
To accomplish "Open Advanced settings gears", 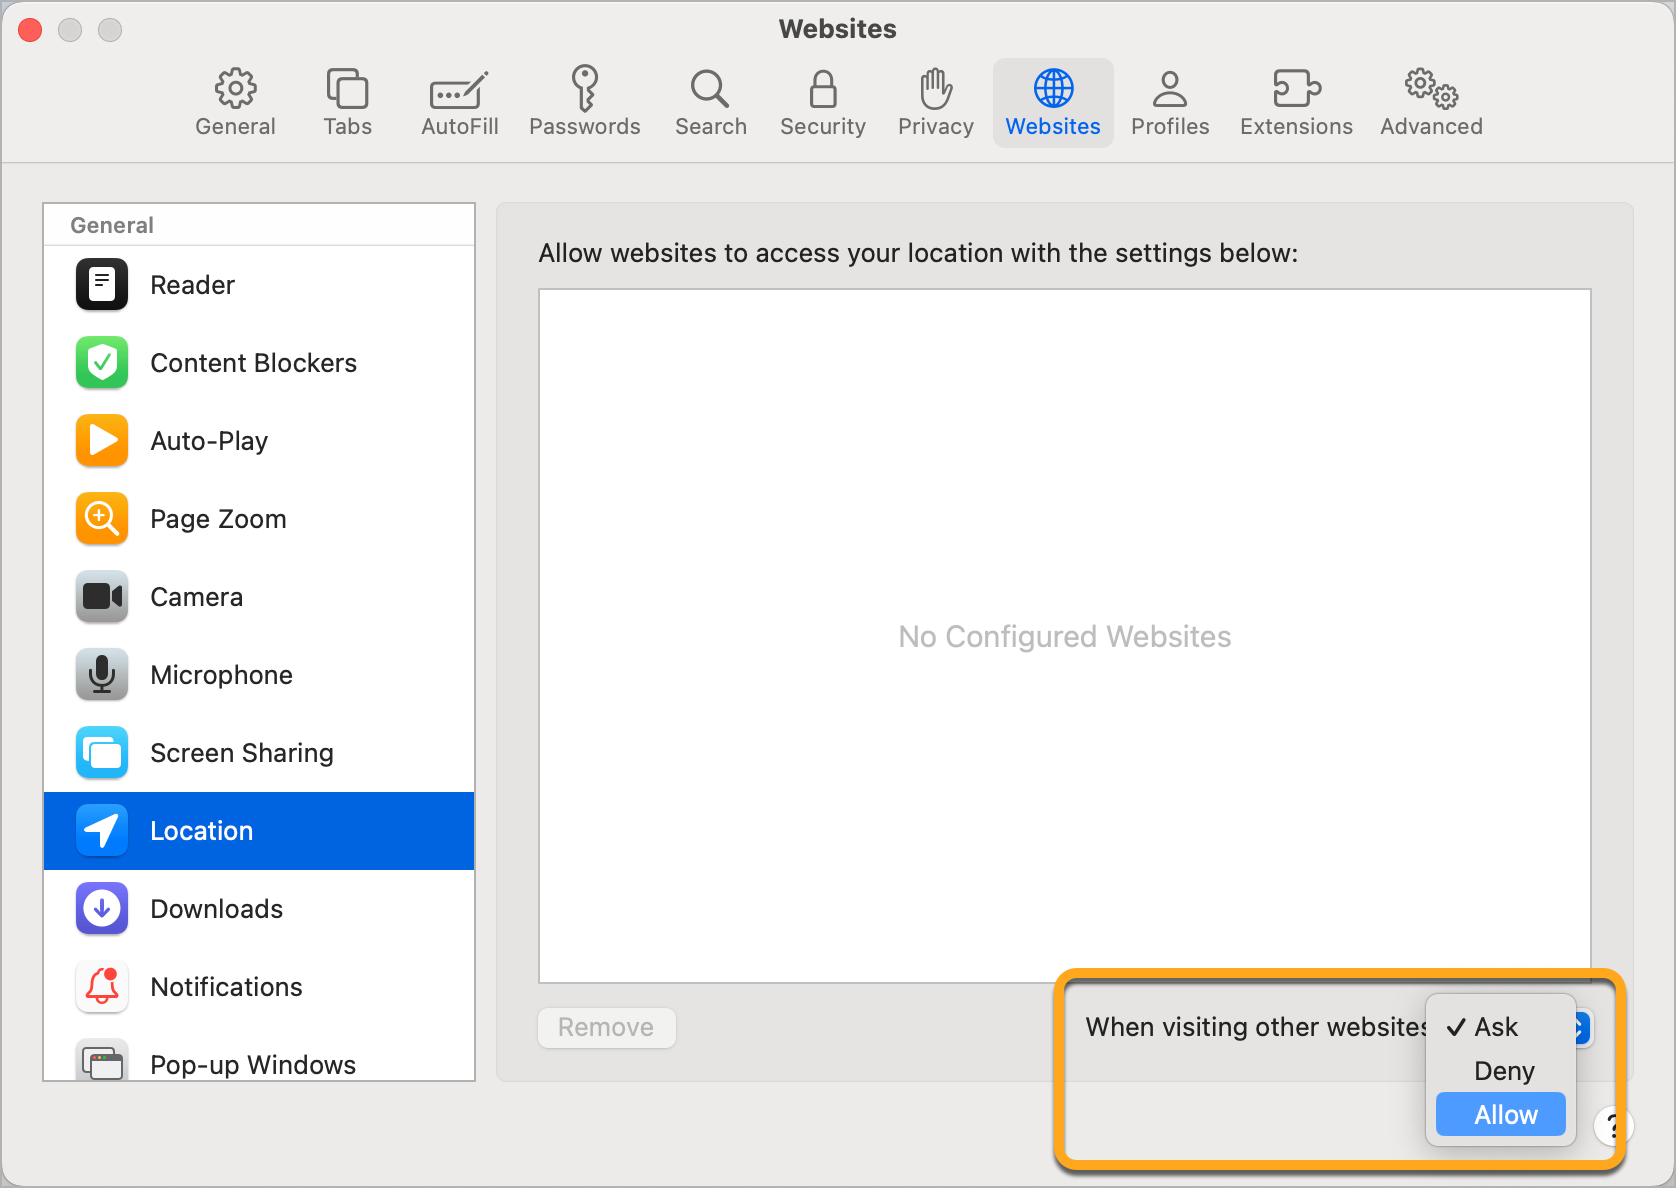I will tap(1431, 102).
